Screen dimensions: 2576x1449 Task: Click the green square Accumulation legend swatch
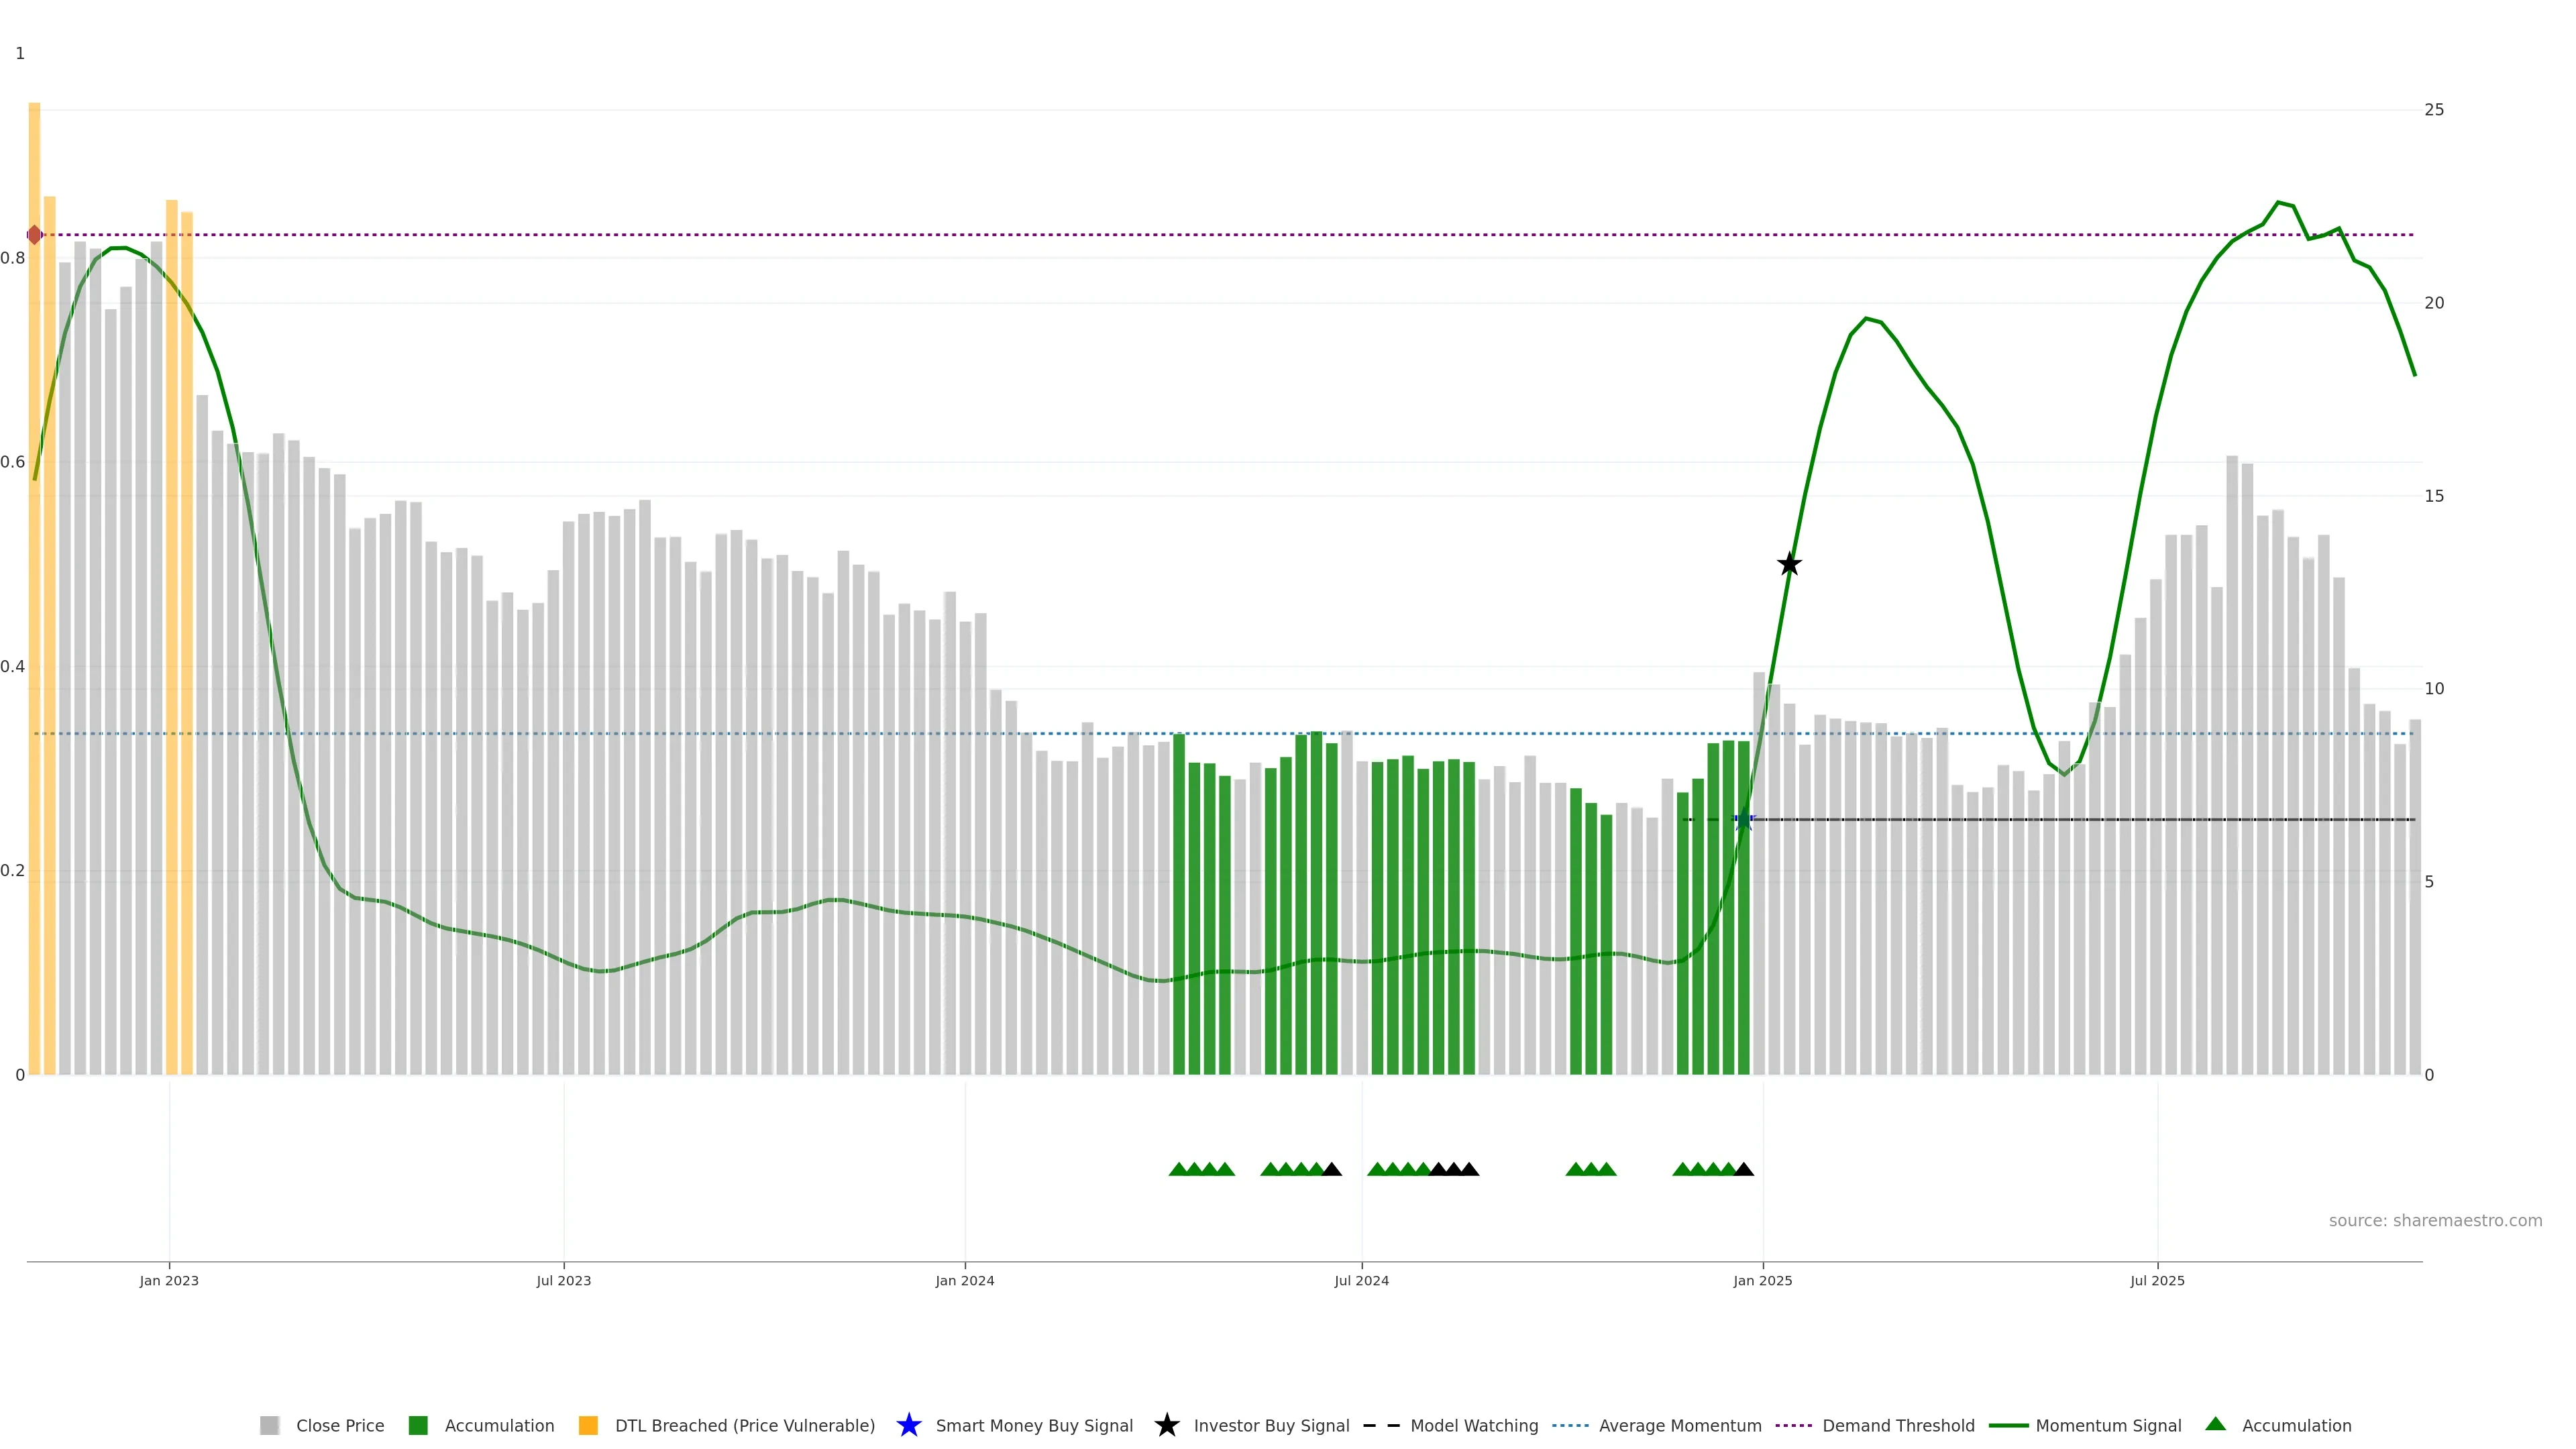click(418, 1425)
